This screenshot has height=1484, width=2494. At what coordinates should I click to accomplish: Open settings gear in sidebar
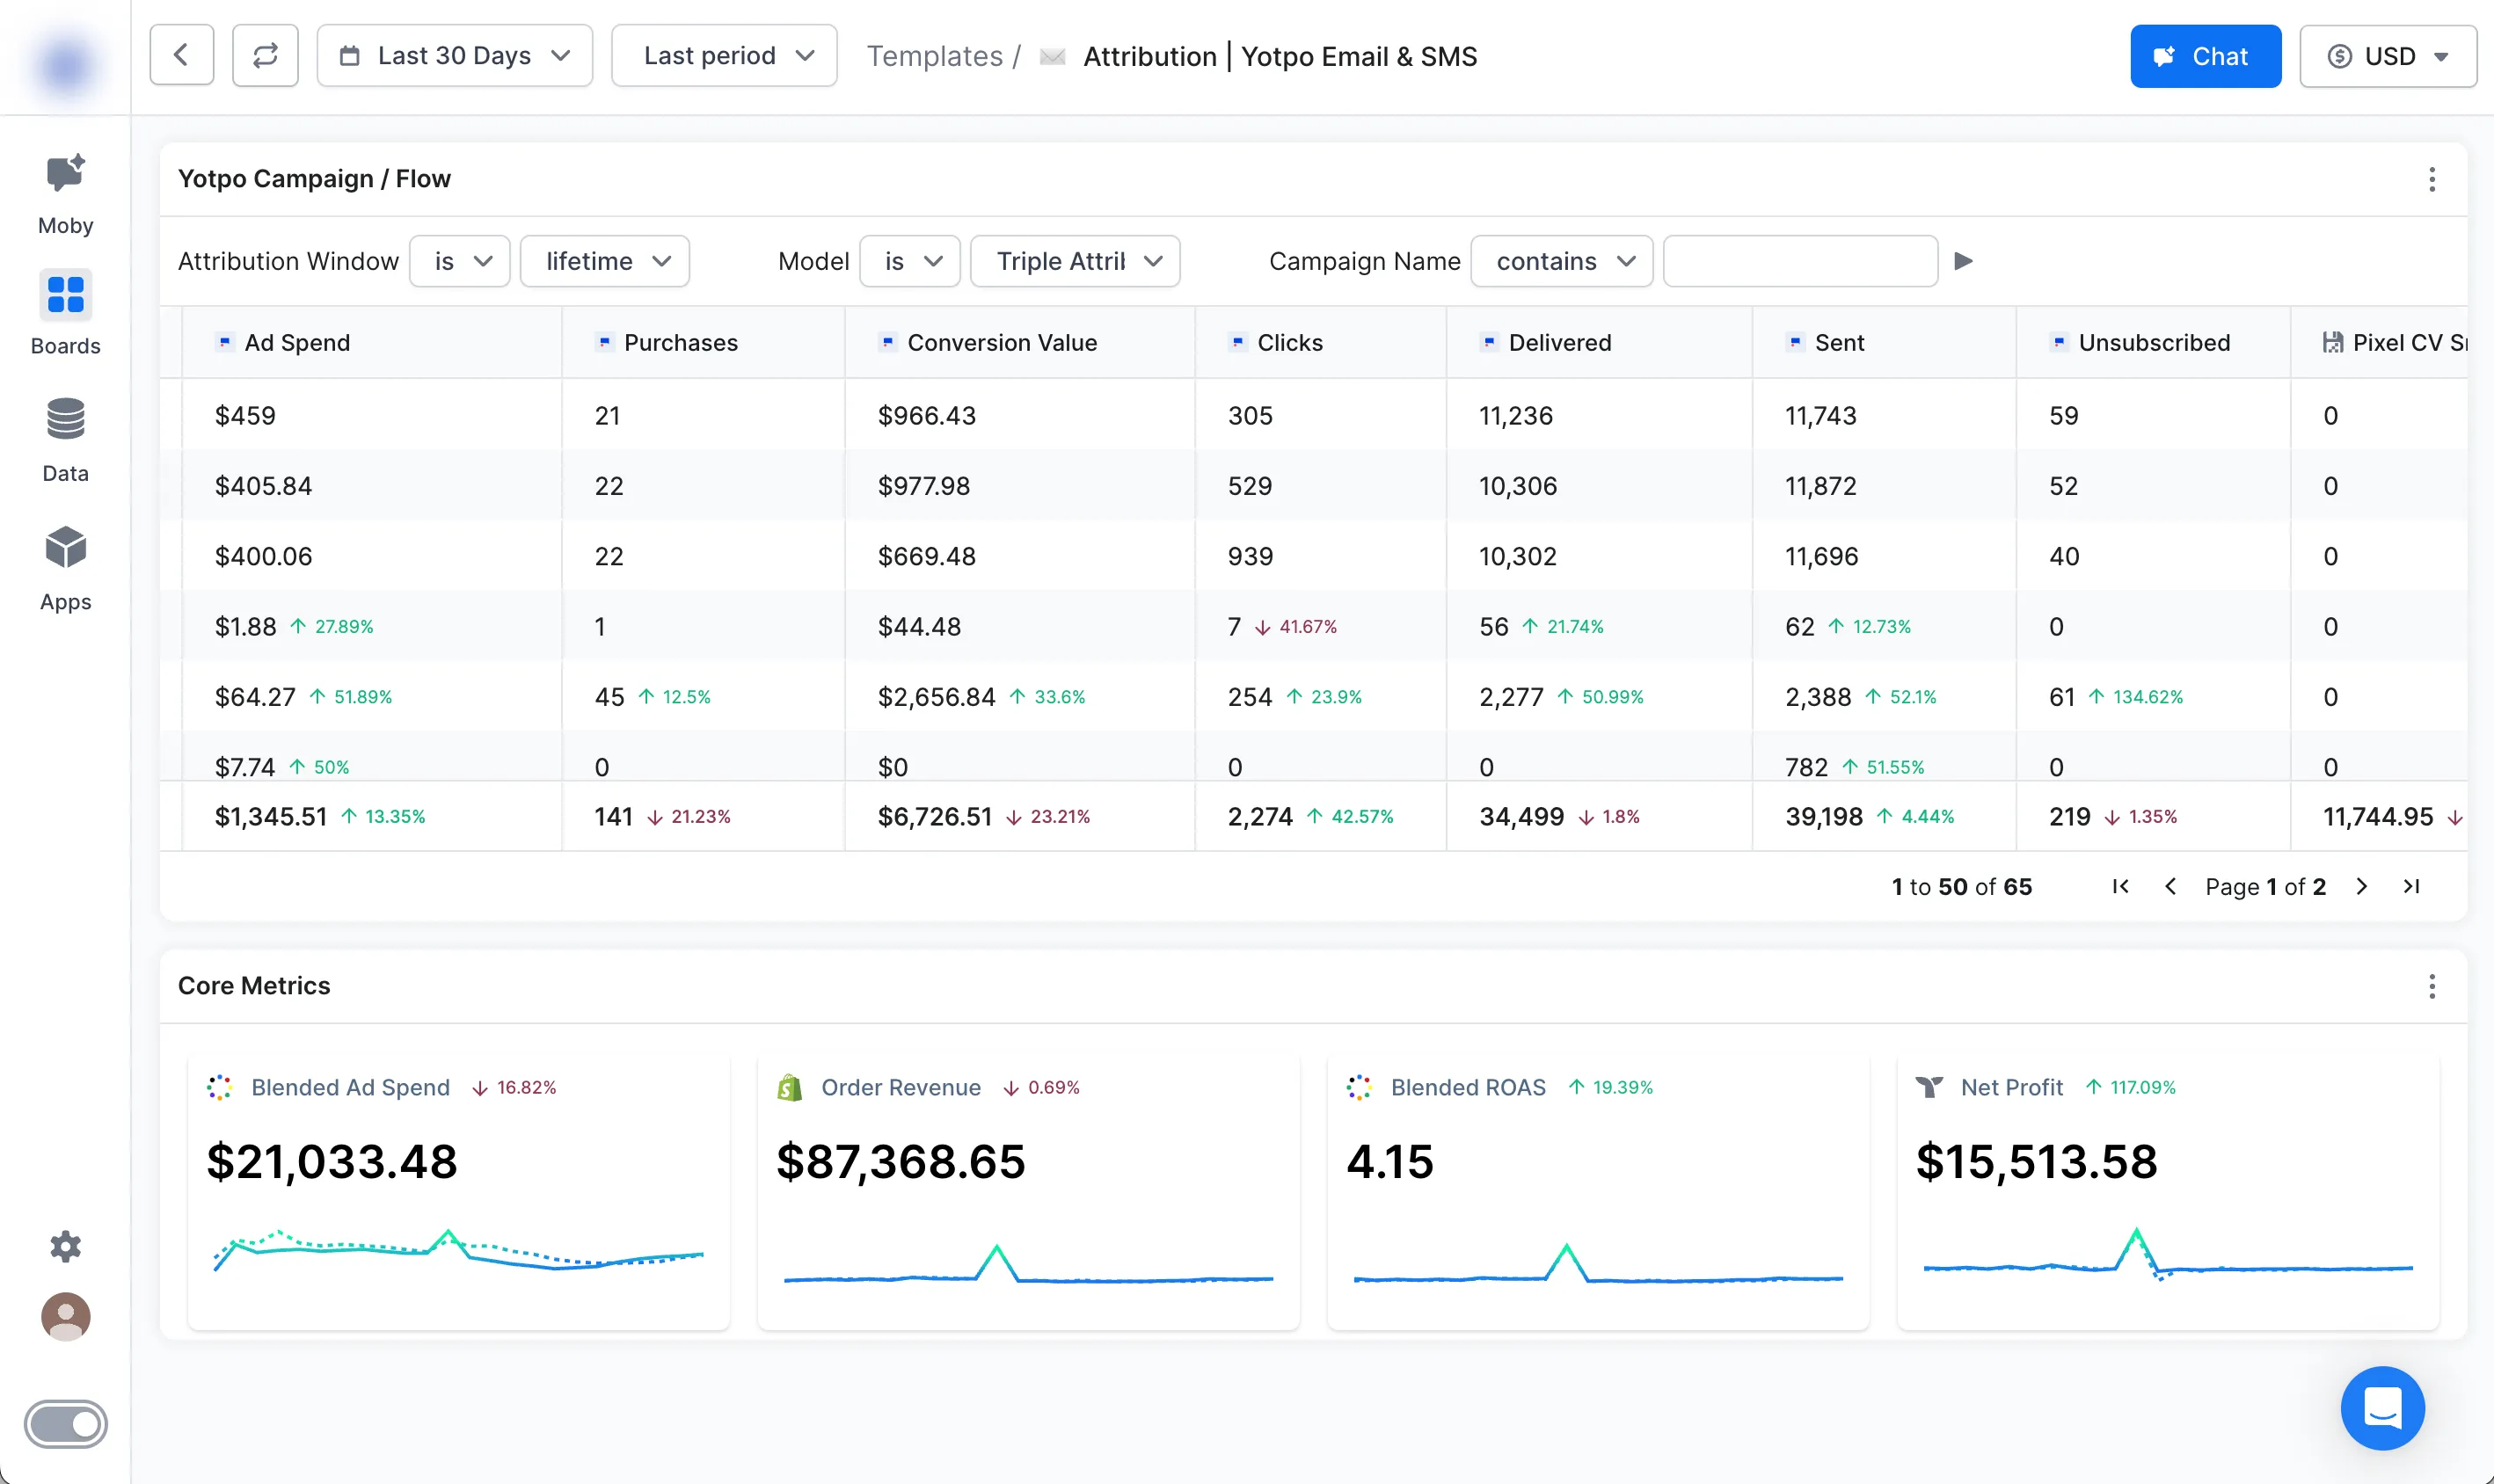click(65, 1246)
